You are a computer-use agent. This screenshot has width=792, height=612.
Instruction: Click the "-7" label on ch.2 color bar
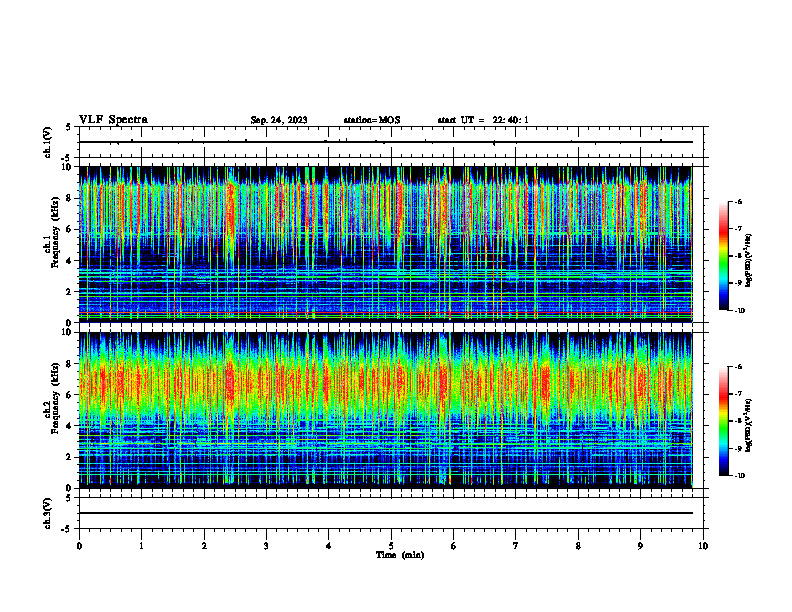pos(739,393)
